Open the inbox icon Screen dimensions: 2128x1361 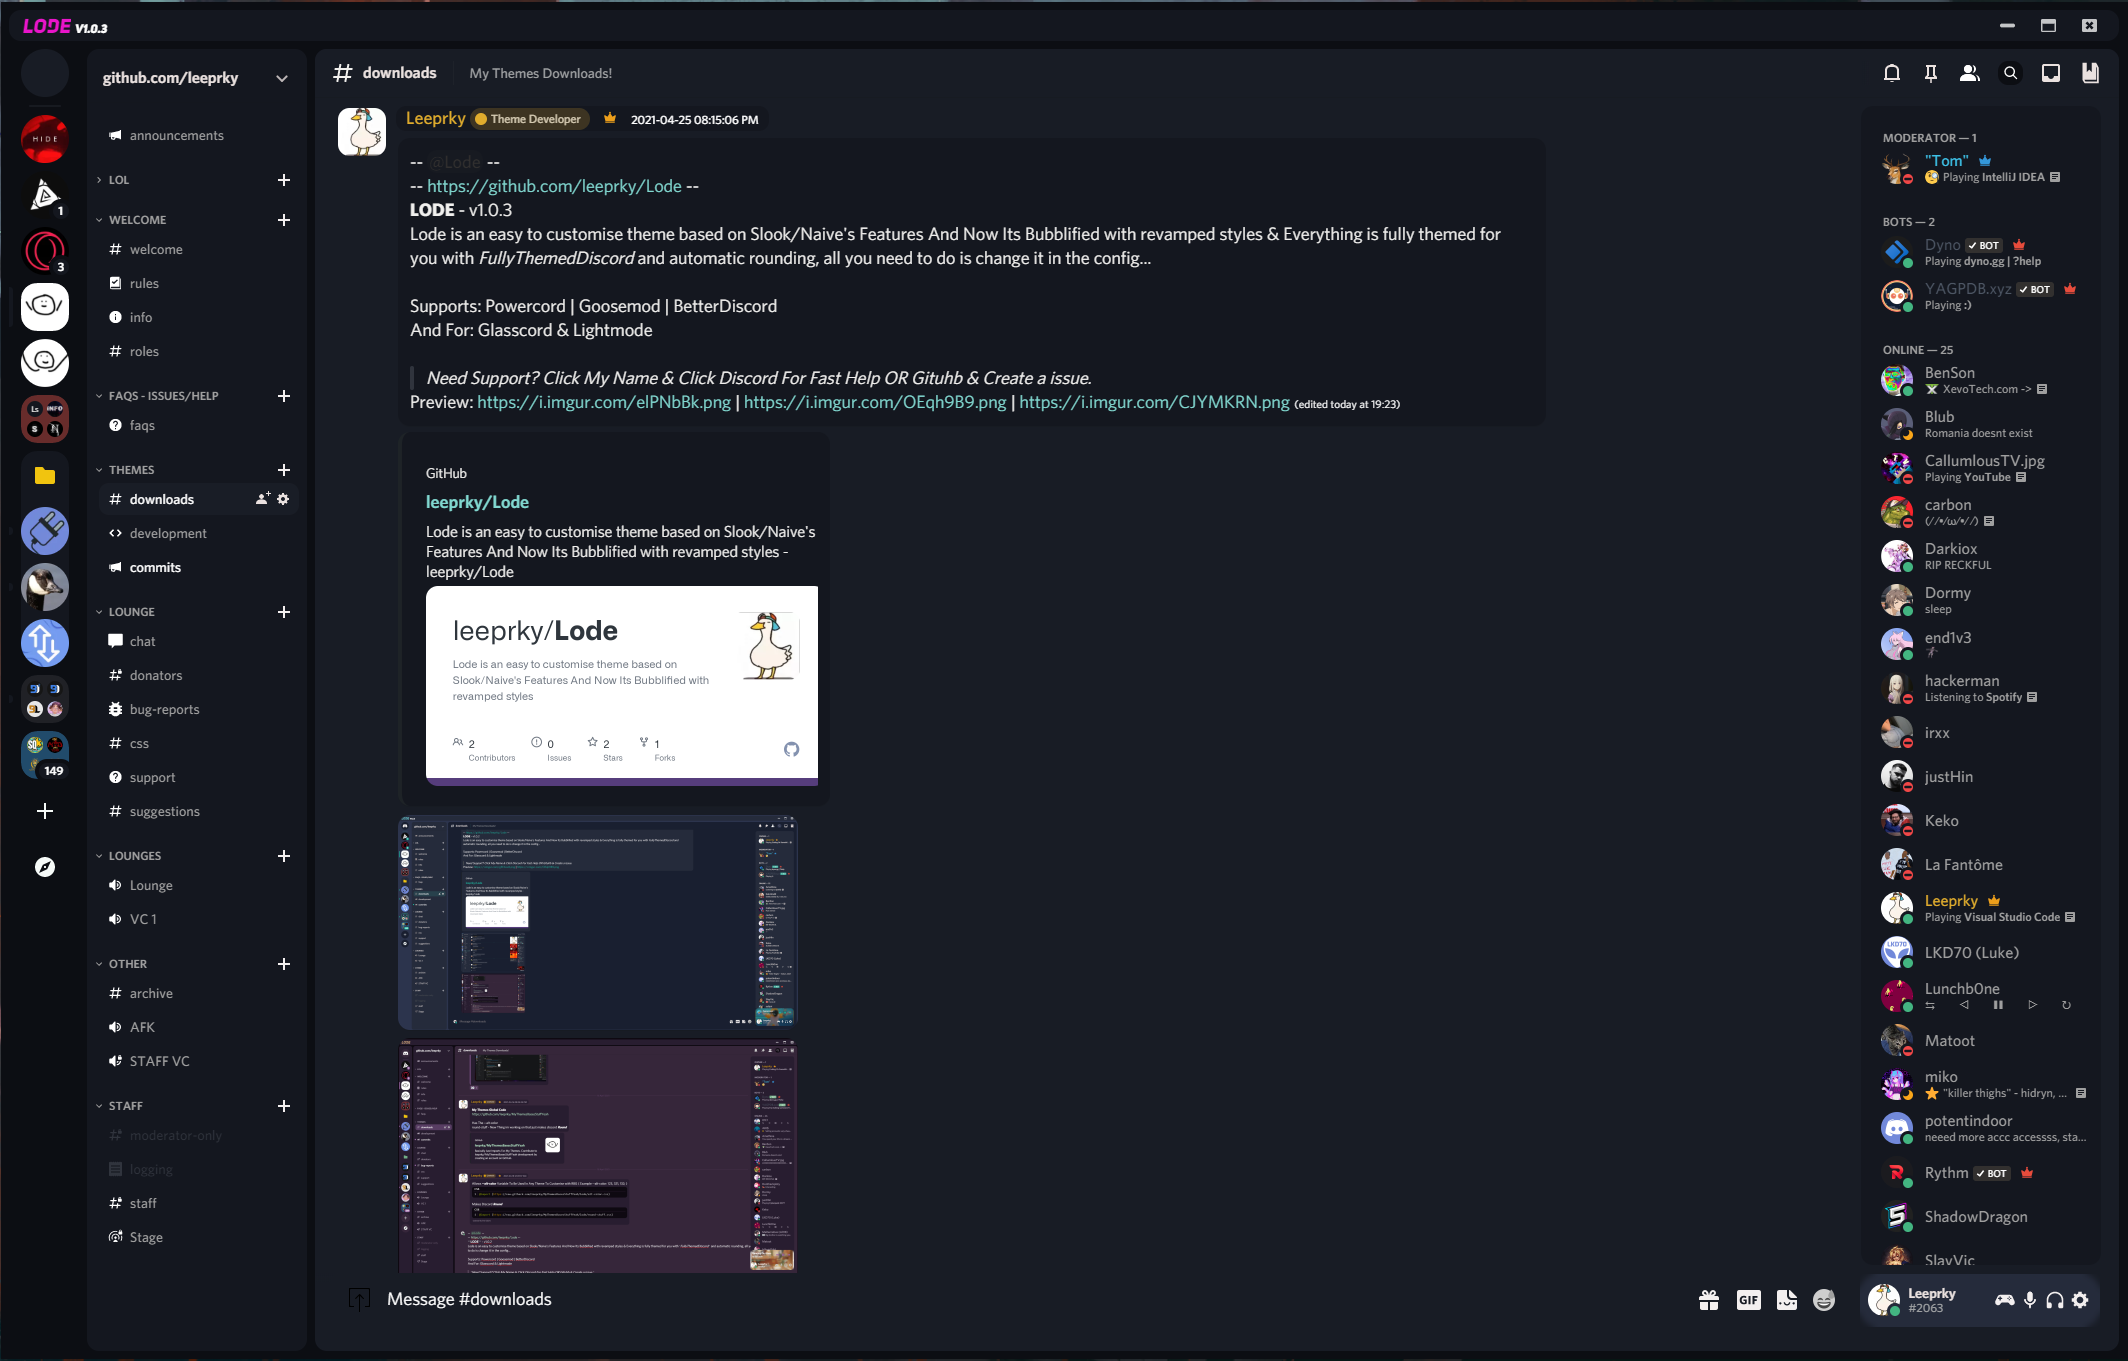tap(2050, 73)
